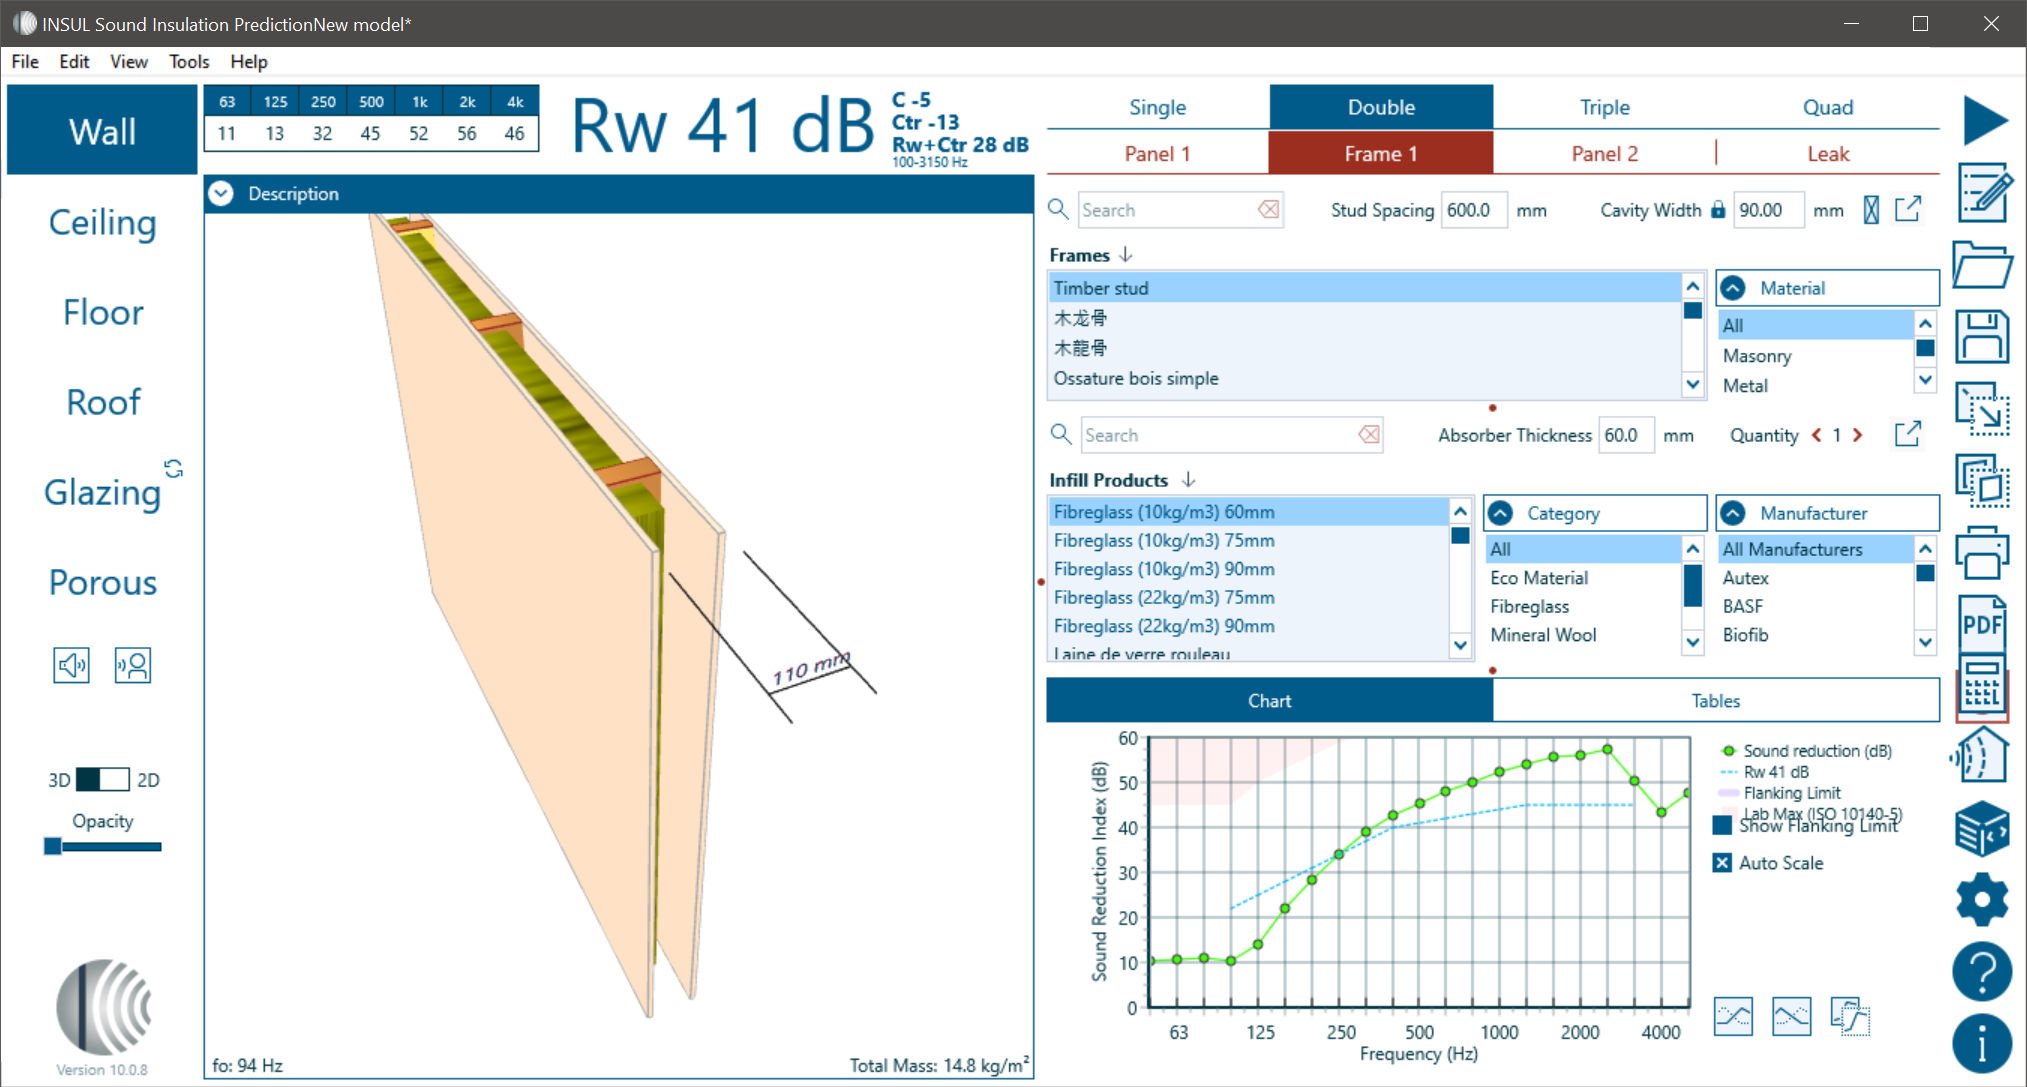Open the calculator icon in the right toolbar
This screenshot has width=2027, height=1087.
pyautogui.click(x=1982, y=686)
